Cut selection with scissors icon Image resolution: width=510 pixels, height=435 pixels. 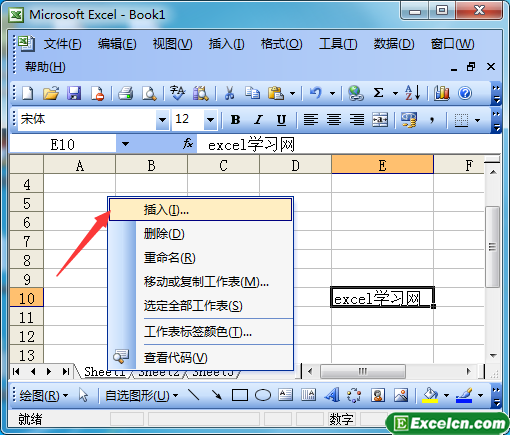229,93
